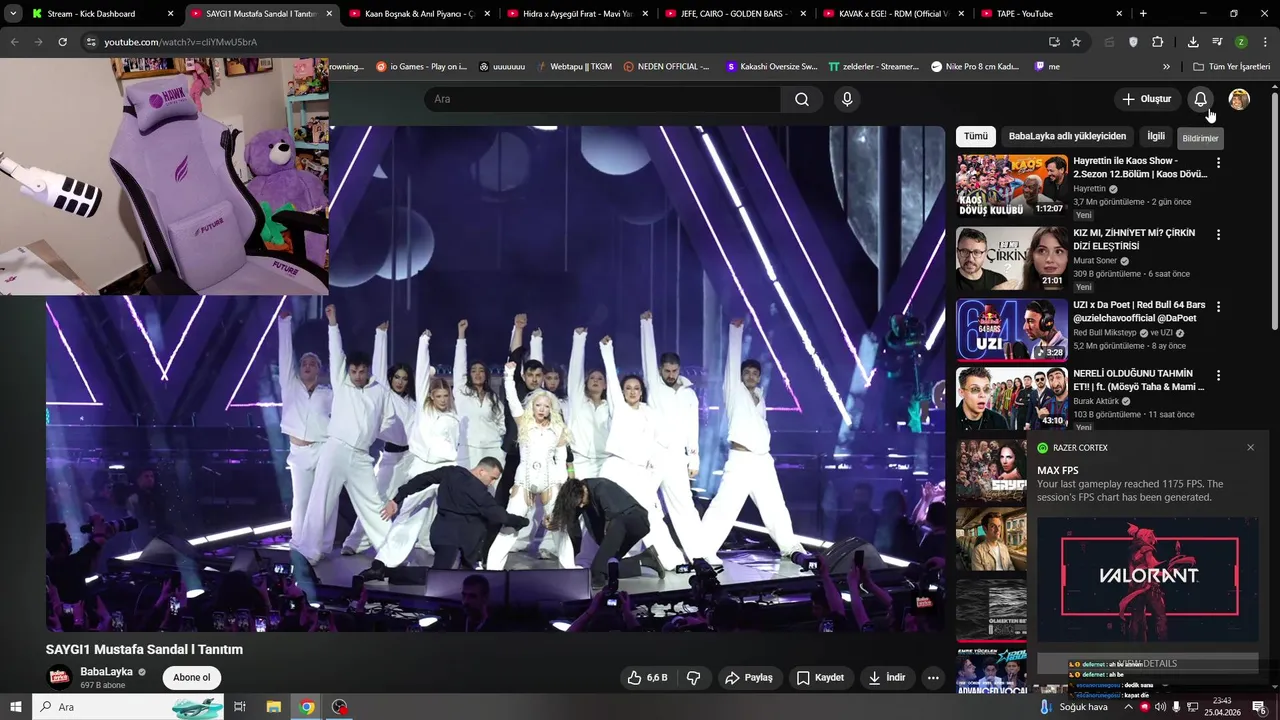This screenshot has width=1280, height=720.
Task: Open Kakashi Oversize Sw... bookmark
Action: (771, 67)
